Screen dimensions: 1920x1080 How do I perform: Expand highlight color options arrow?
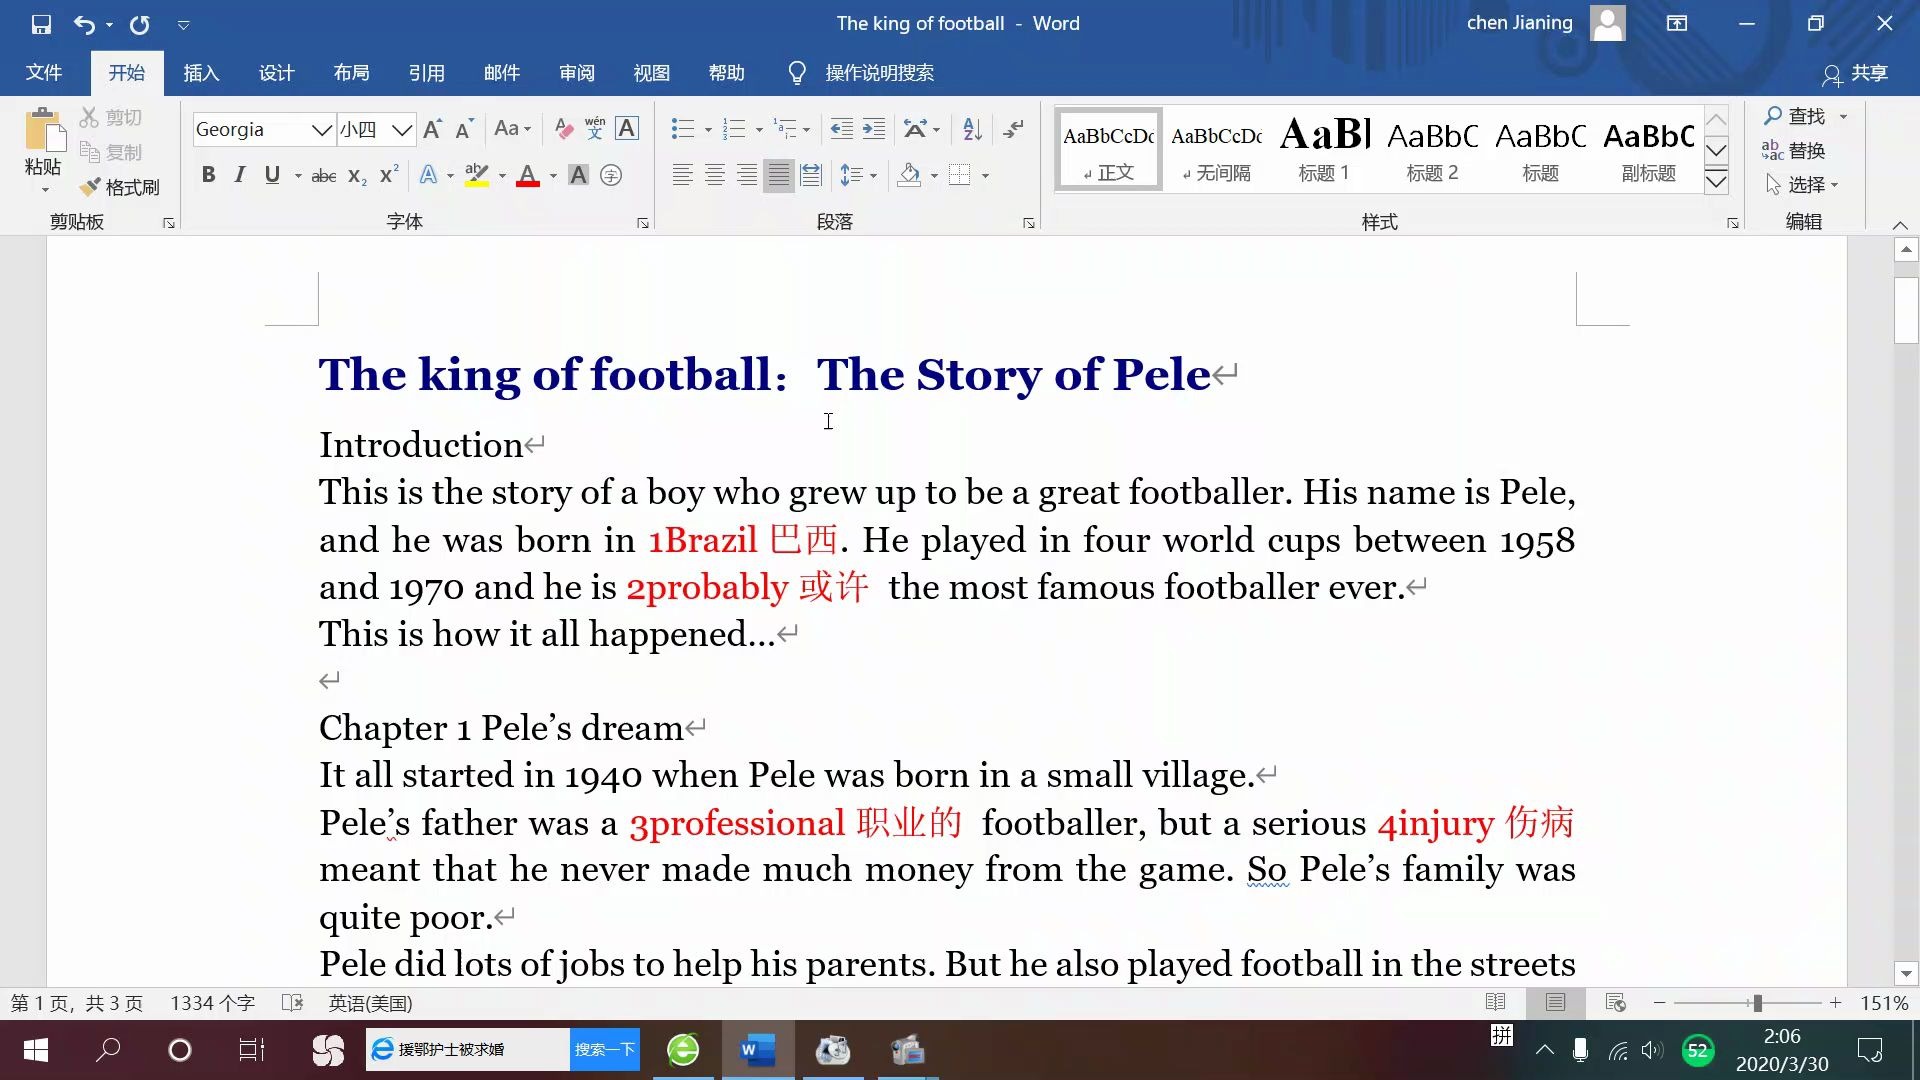pyautogui.click(x=502, y=176)
